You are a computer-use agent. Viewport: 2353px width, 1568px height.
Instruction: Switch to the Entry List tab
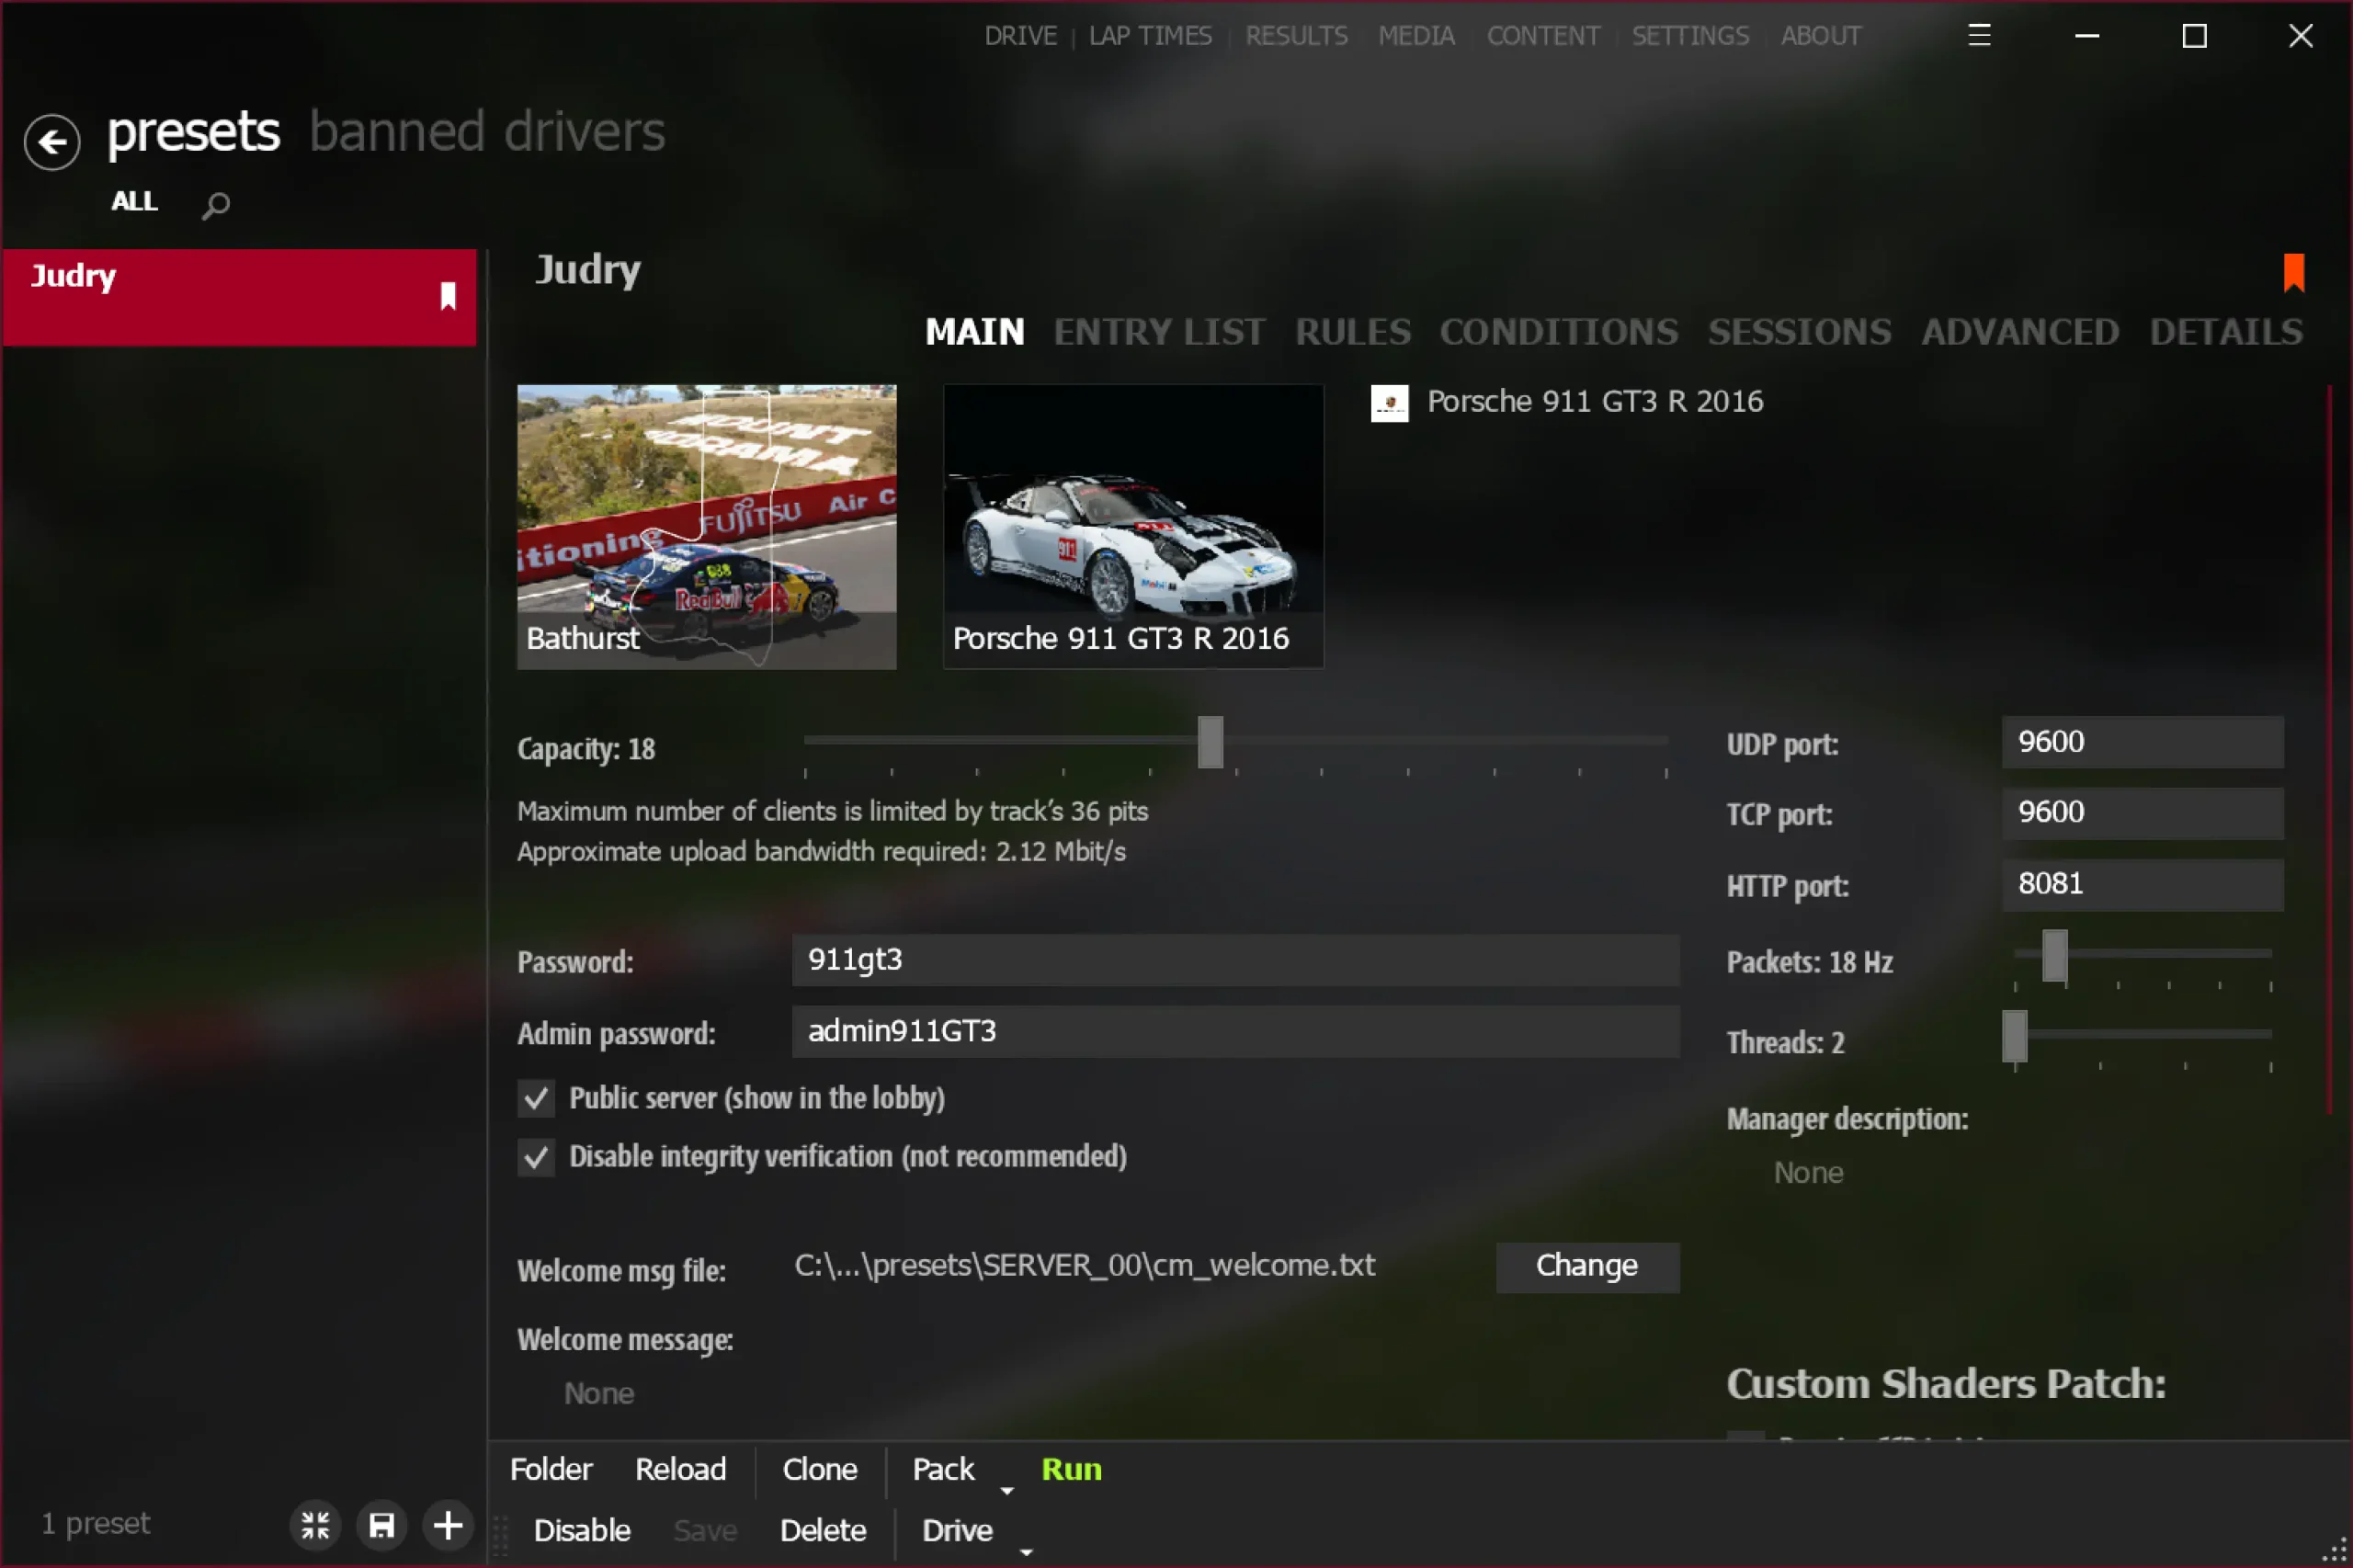pyautogui.click(x=1159, y=332)
